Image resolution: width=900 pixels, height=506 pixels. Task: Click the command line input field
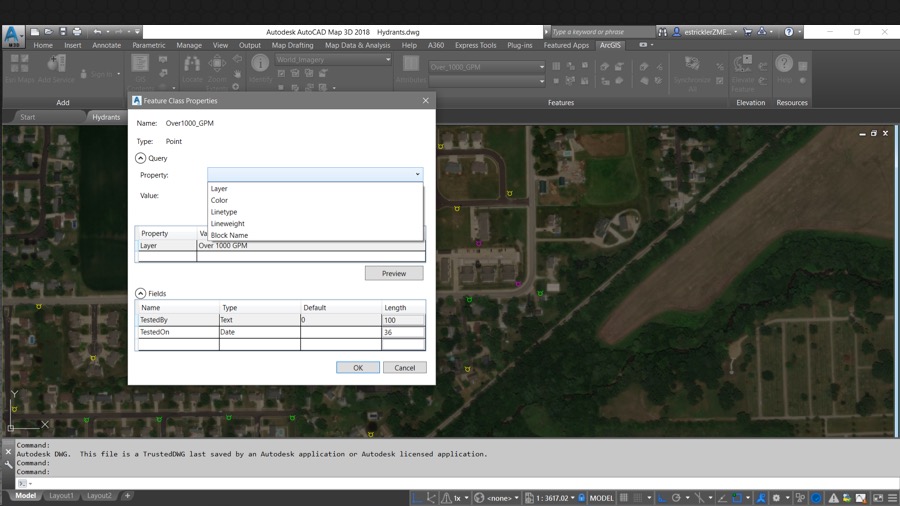pyautogui.click(x=459, y=484)
